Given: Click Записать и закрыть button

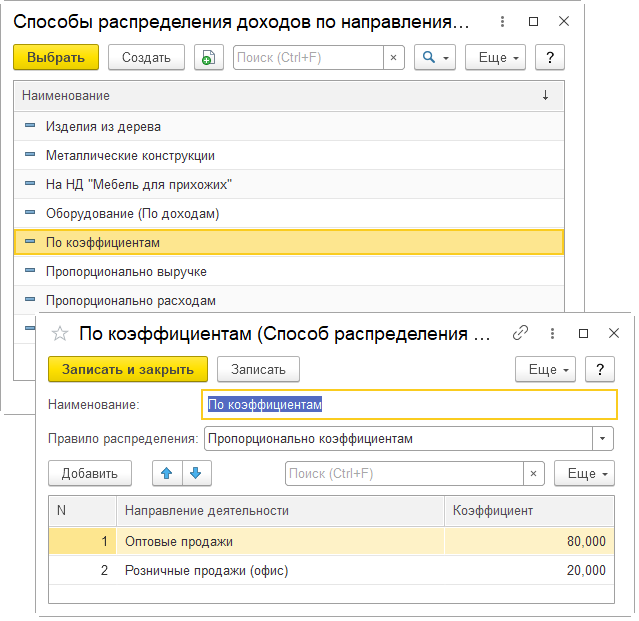Looking at the screenshot, I should point(128,369).
